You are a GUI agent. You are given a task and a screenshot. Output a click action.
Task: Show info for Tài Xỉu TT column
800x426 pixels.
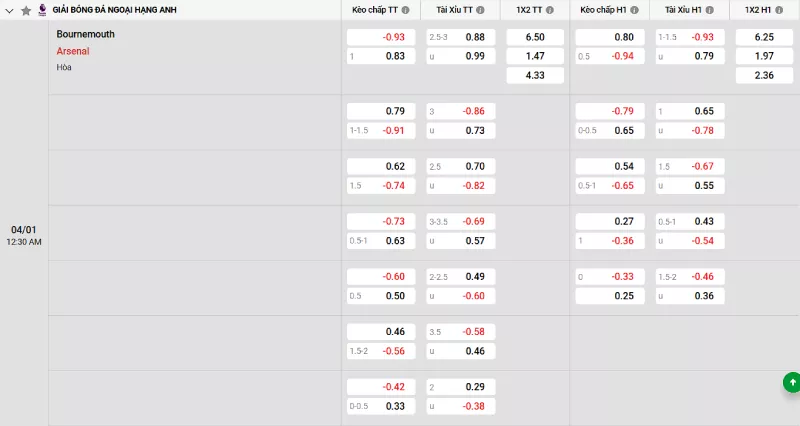[479, 10]
